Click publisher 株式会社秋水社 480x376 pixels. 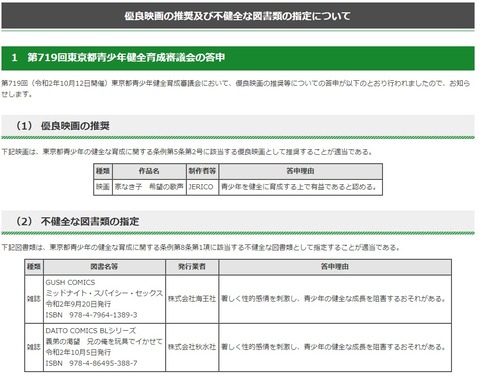pyautogui.click(x=192, y=347)
